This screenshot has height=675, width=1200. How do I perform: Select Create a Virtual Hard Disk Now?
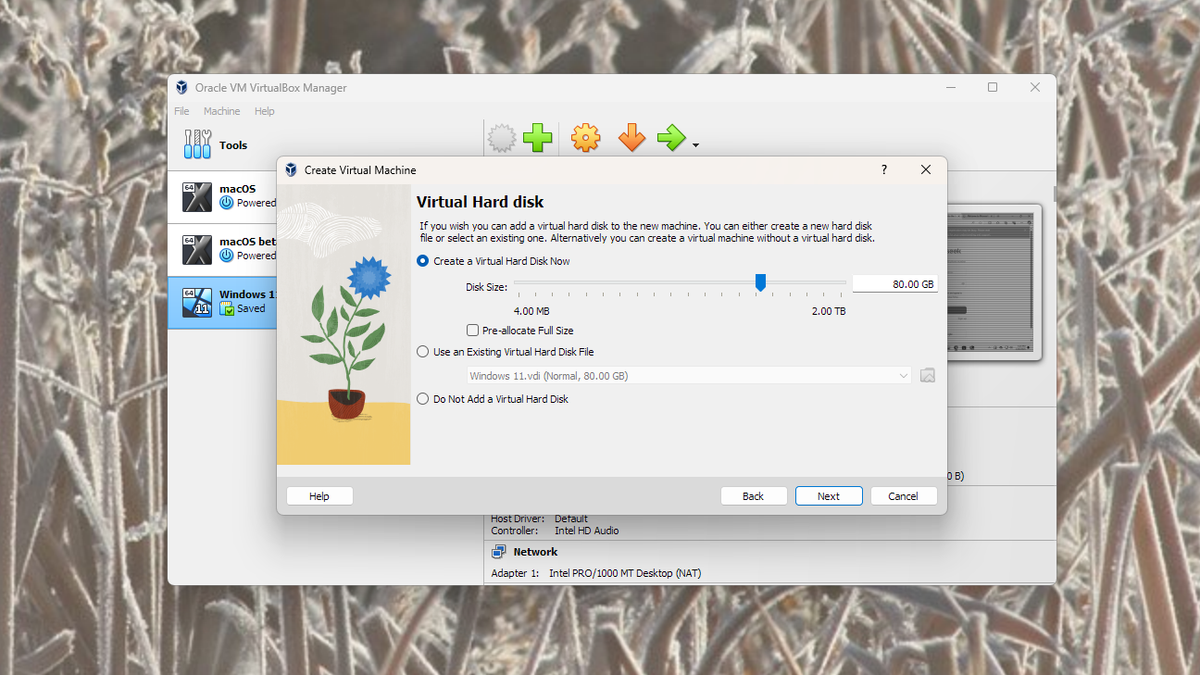coord(423,261)
